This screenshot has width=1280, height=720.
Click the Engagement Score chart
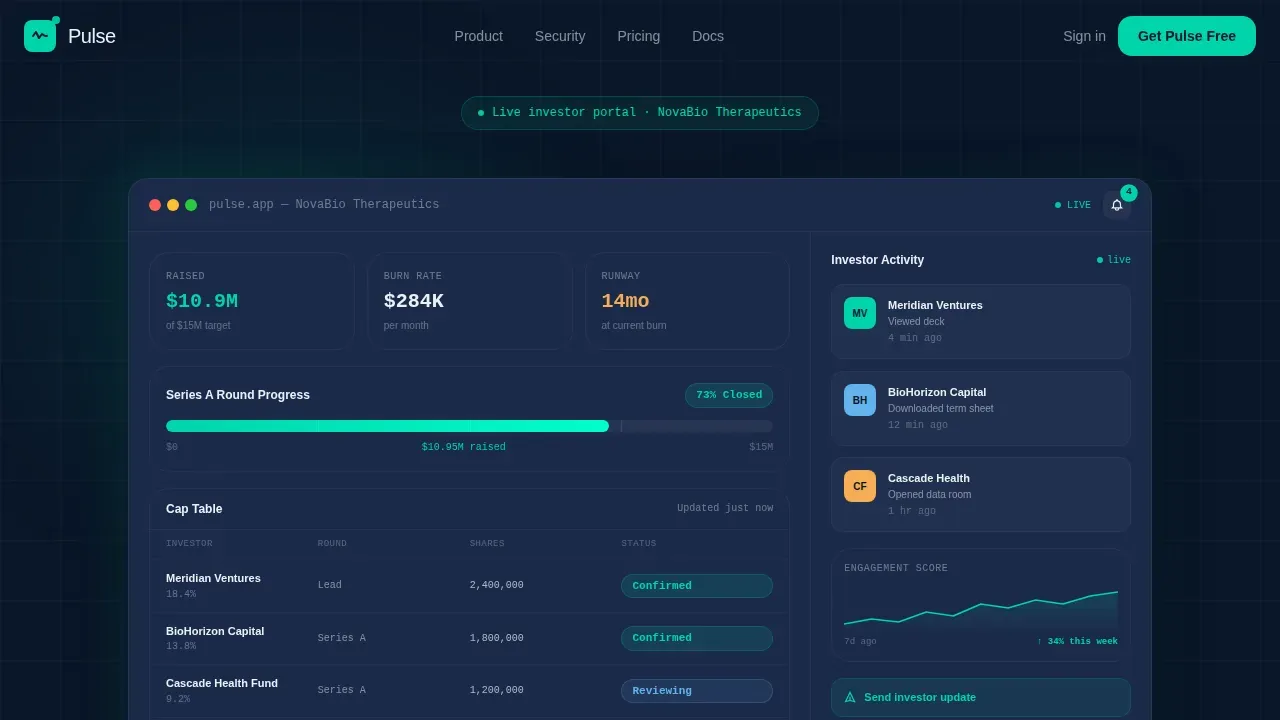(x=981, y=610)
